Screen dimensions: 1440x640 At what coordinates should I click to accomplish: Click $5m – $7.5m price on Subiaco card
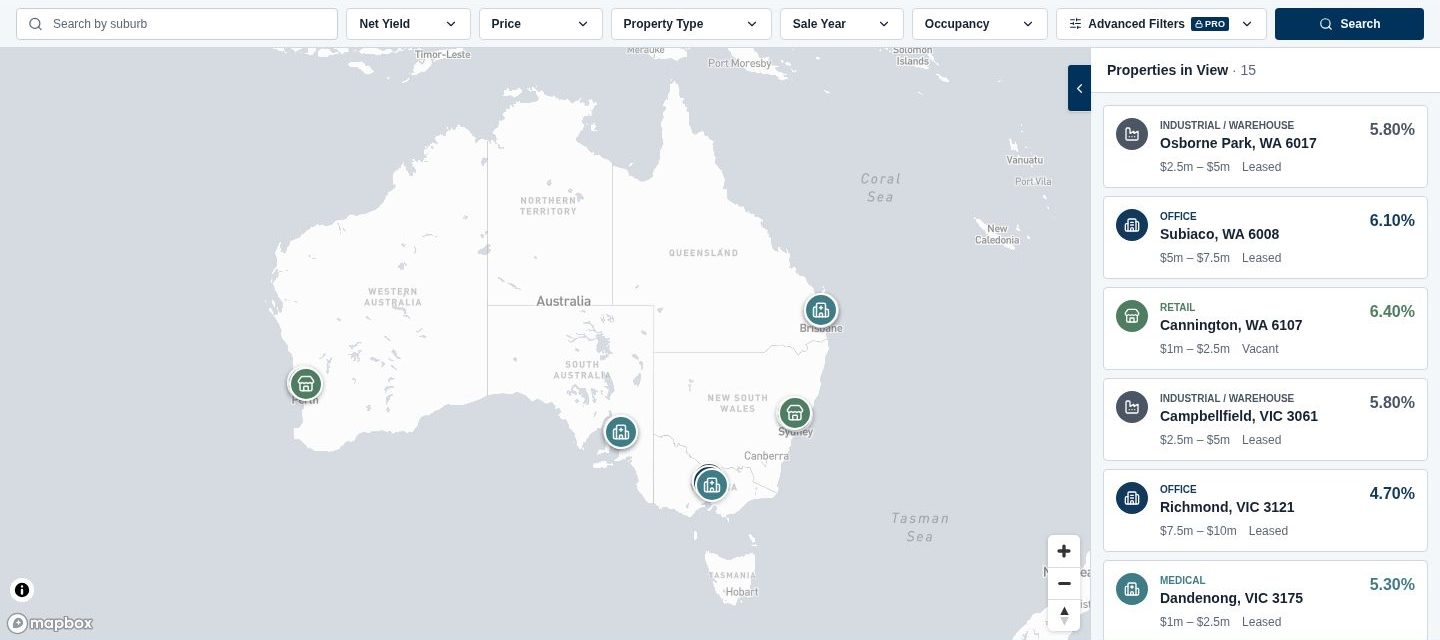point(1195,258)
